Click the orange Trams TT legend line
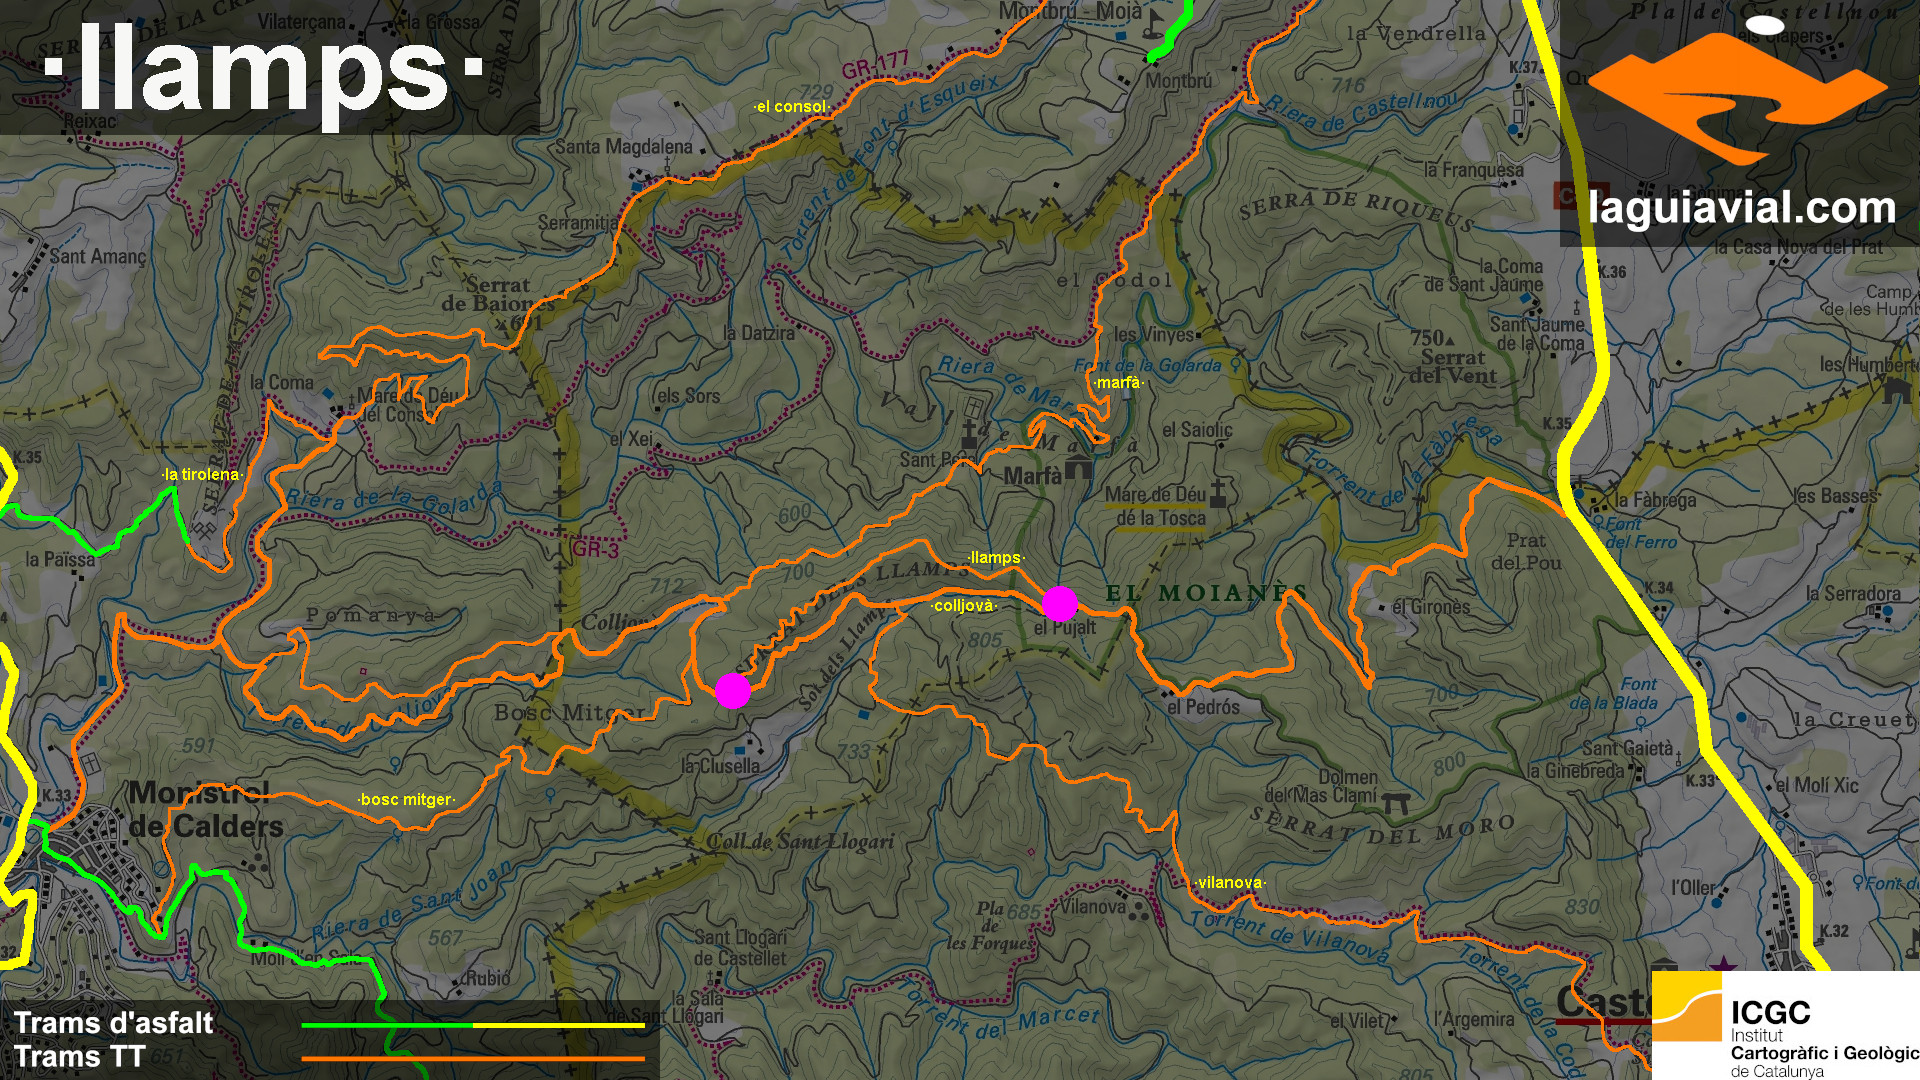Image resolution: width=1920 pixels, height=1080 pixels. 473,1058
